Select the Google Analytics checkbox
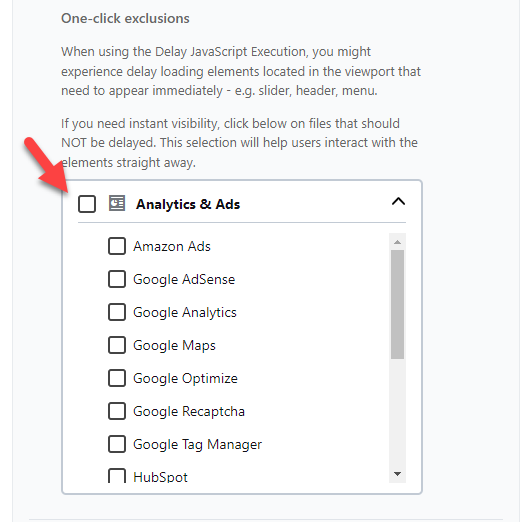Screen dimensions: 528x522 [x=117, y=312]
